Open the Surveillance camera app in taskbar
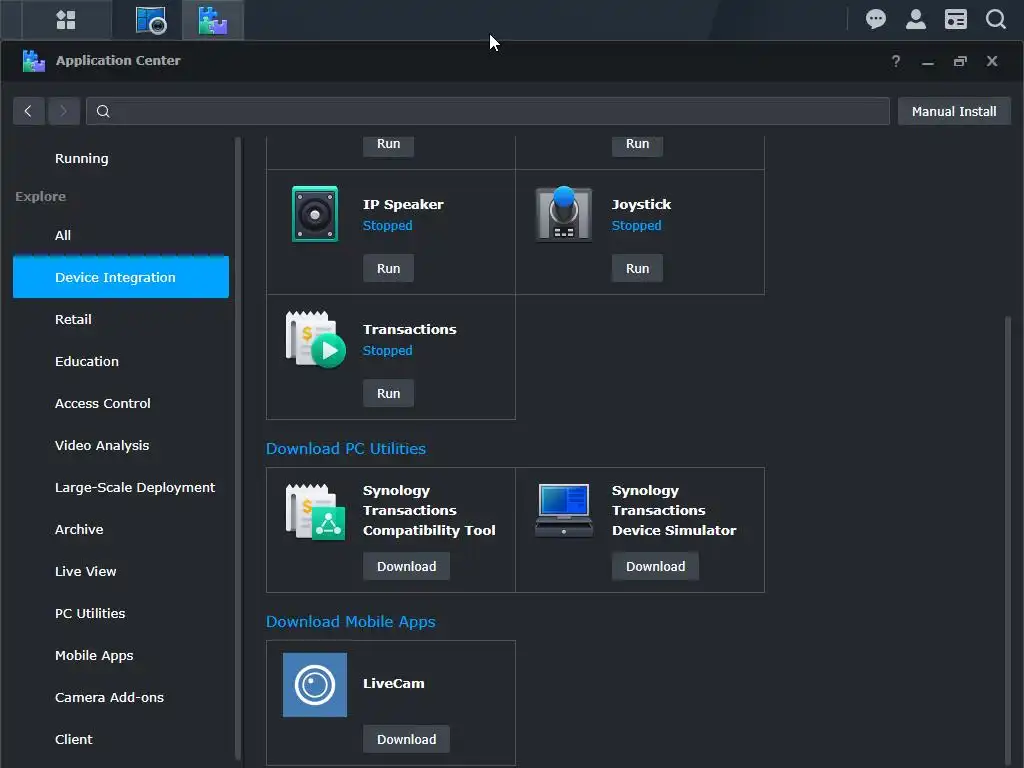Screen dimensions: 1024x768 [151, 20]
